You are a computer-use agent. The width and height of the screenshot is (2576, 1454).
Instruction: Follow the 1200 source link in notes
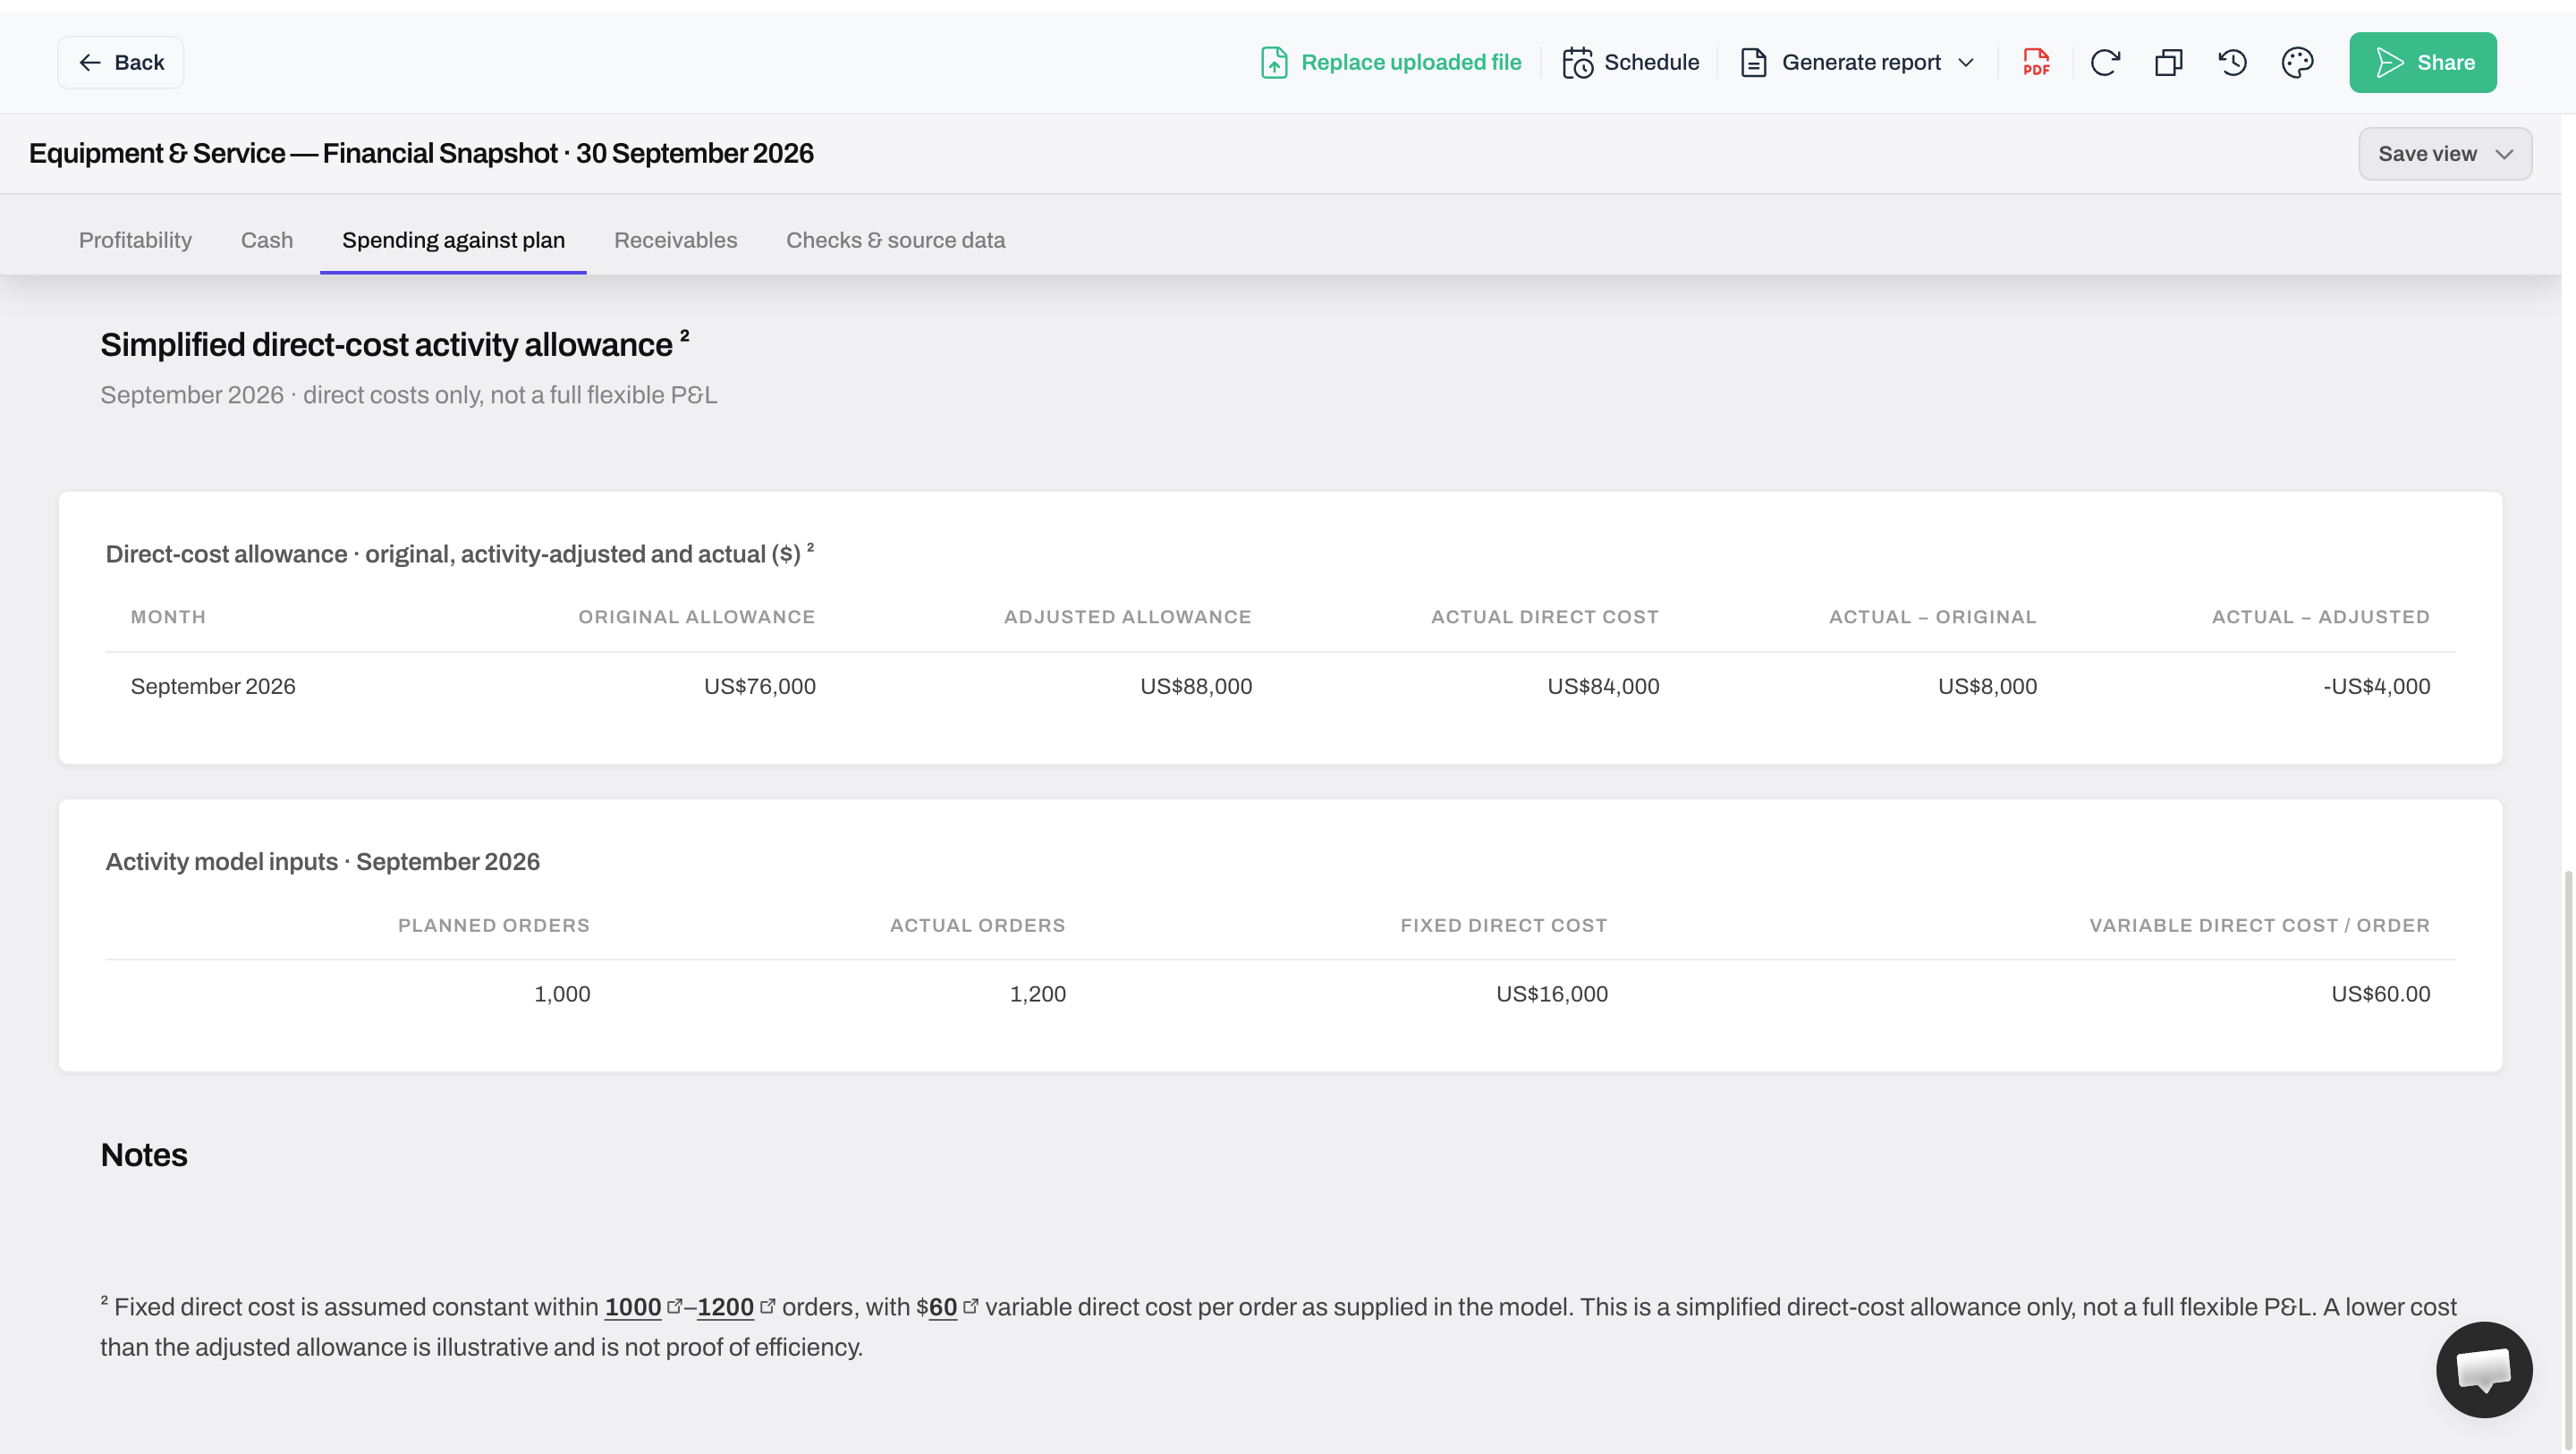725,1307
